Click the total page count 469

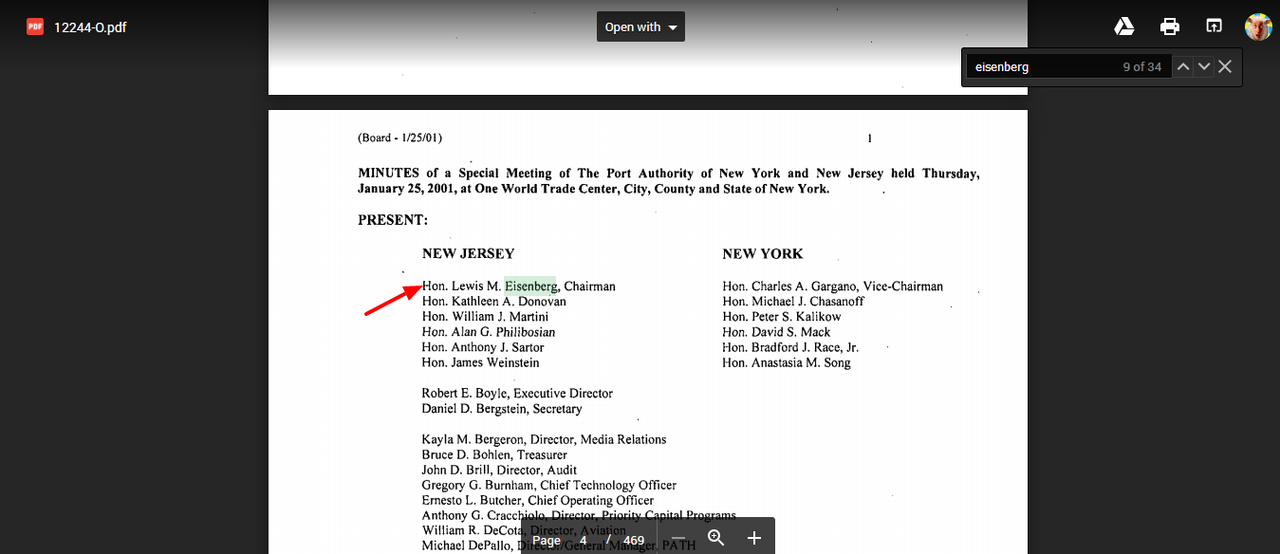[635, 540]
